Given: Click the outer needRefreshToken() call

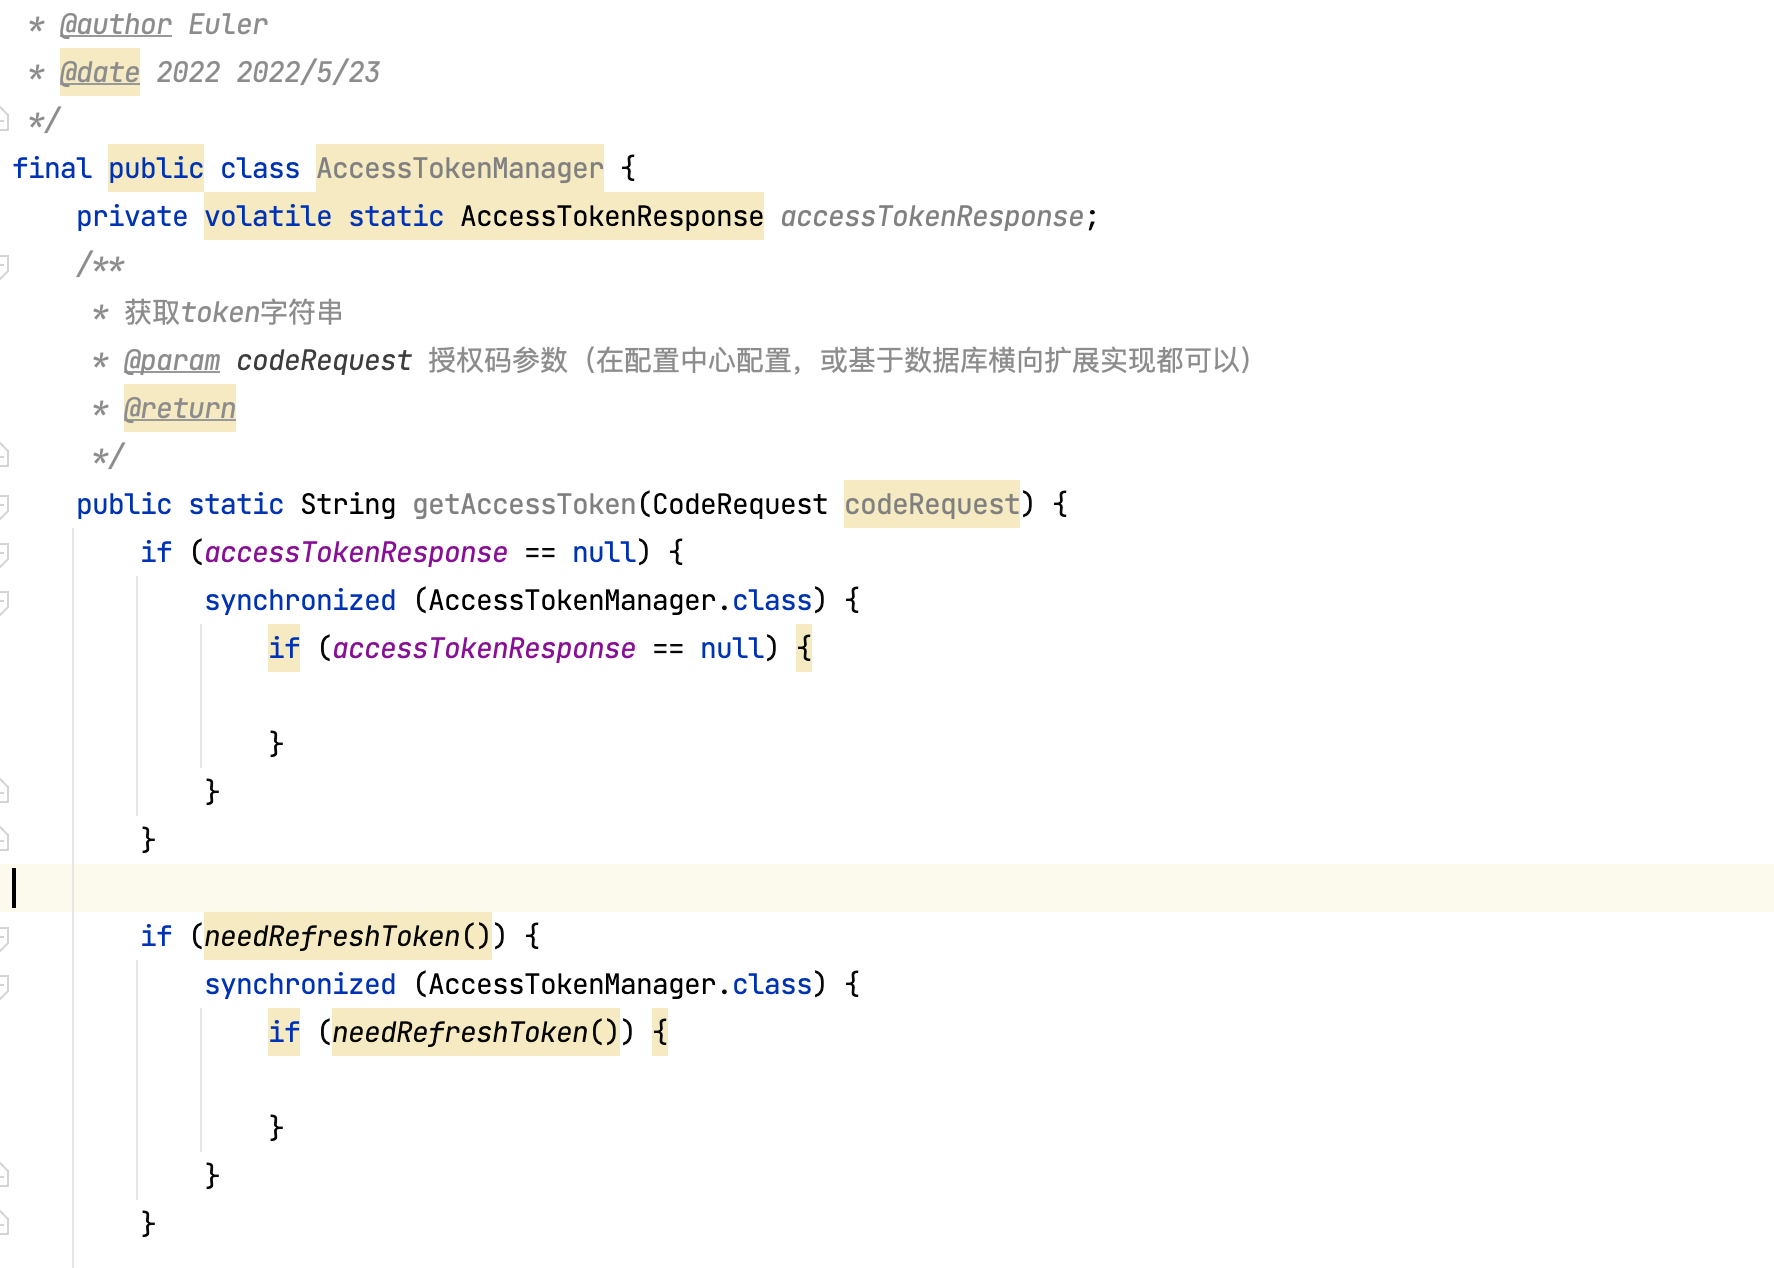Looking at the screenshot, I should click(x=348, y=936).
